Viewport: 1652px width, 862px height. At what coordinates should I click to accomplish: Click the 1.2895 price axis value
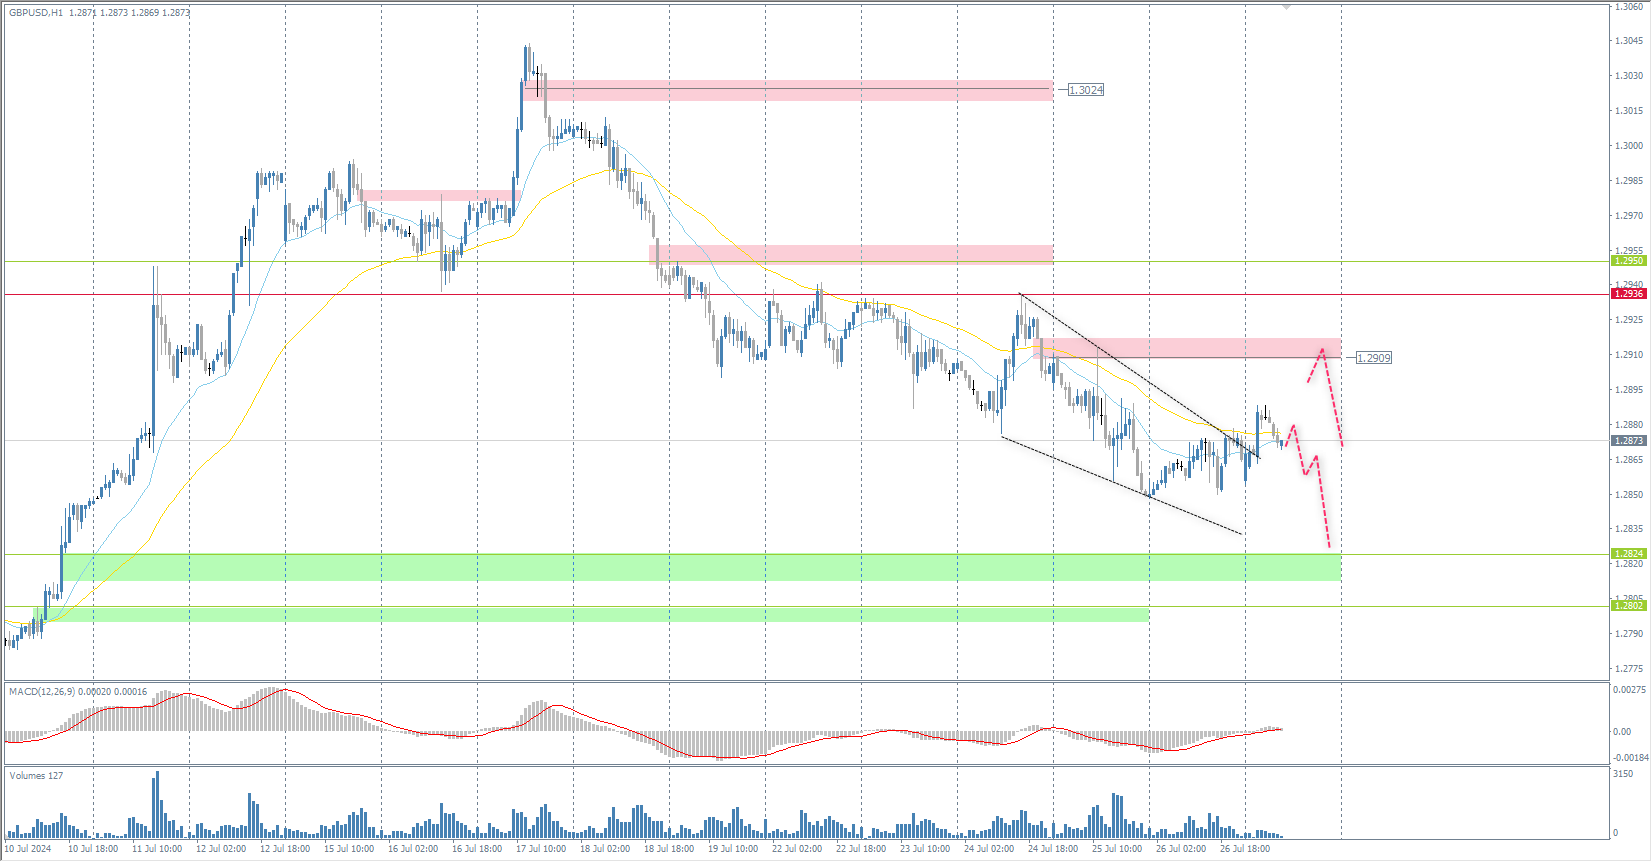click(1629, 390)
